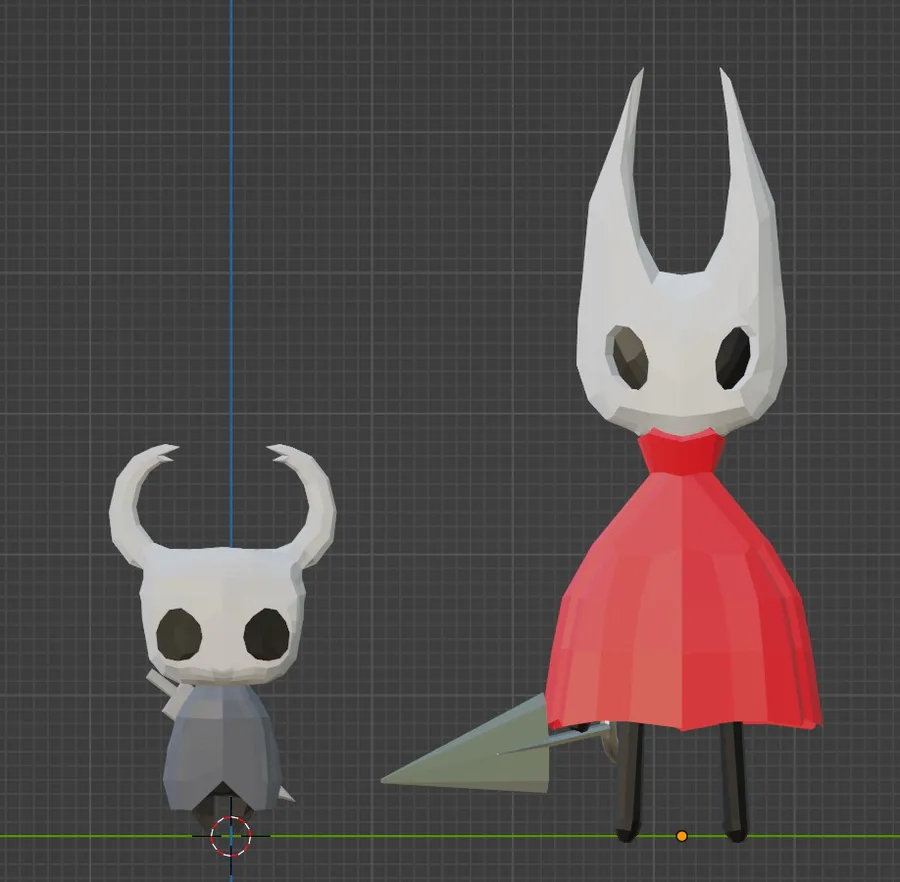Click the orange object origin dot

click(681, 836)
